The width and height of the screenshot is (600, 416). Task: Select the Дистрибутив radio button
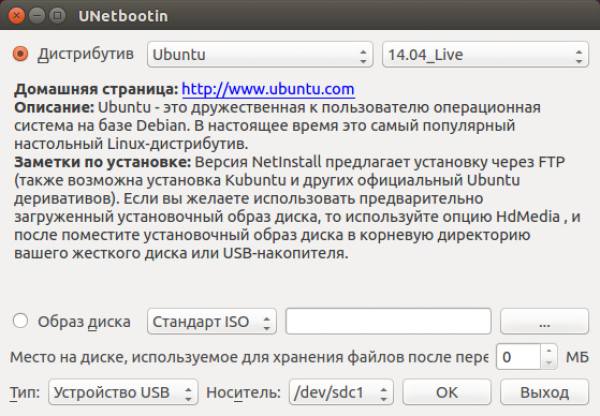[20, 54]
